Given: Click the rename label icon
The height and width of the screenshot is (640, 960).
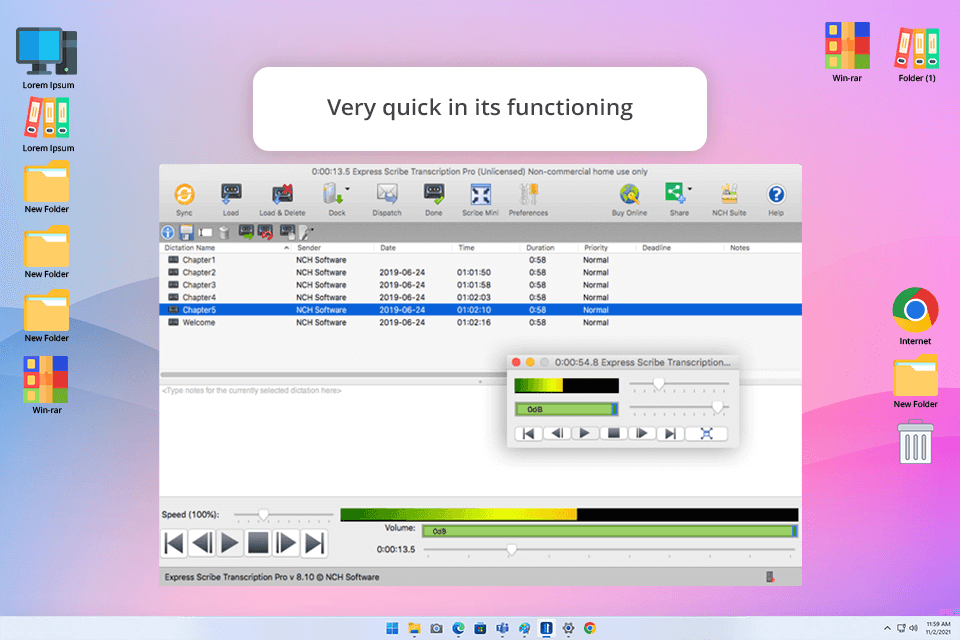Looking at the screenshot, I should (205, 233).
